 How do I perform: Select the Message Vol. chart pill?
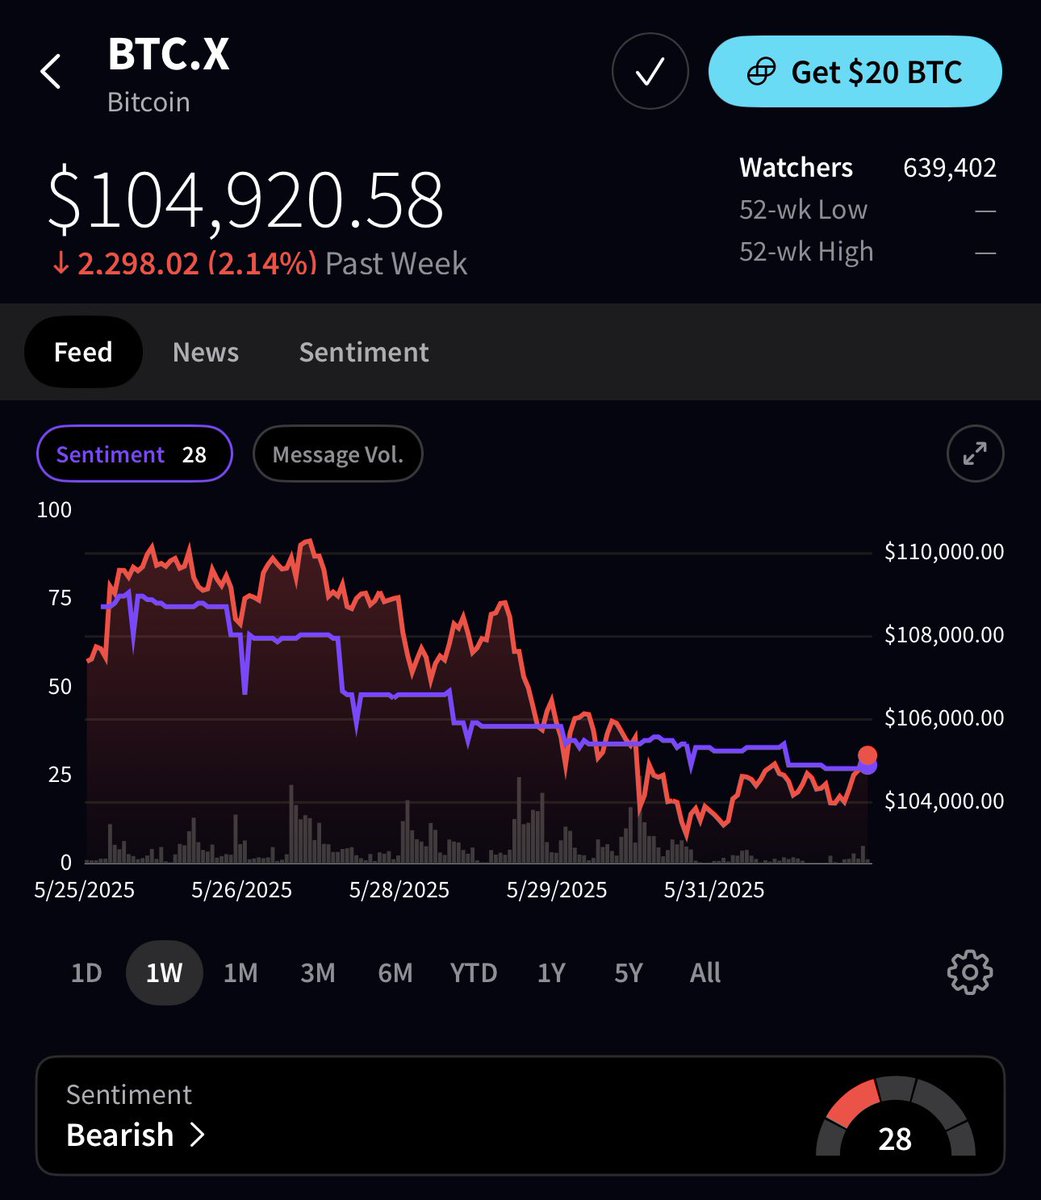click(338, 454)
